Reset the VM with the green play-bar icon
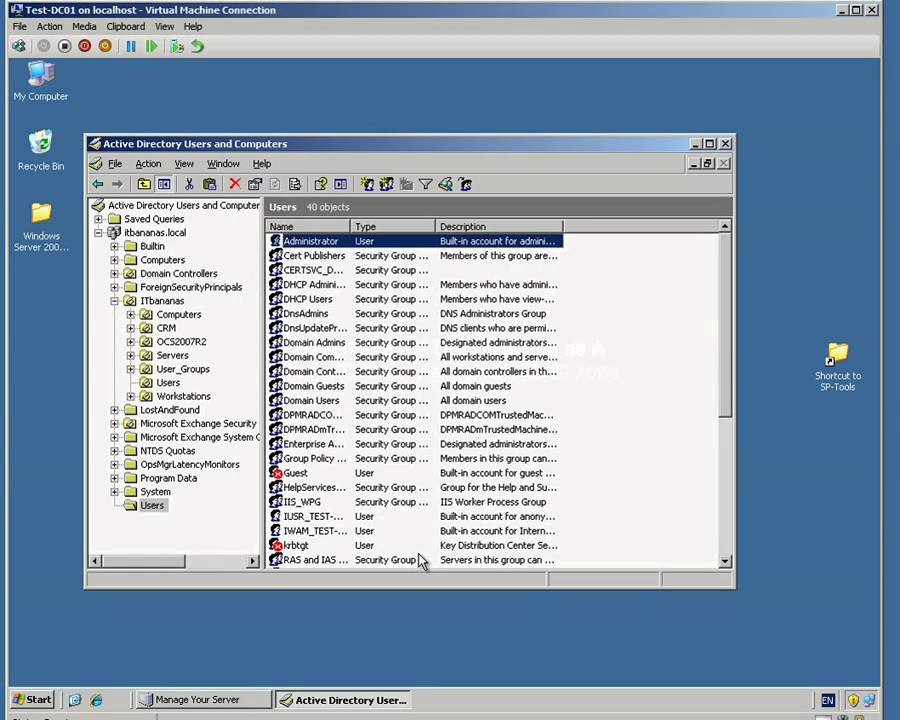Screen dimensions: 900x720 pos(151,46)
